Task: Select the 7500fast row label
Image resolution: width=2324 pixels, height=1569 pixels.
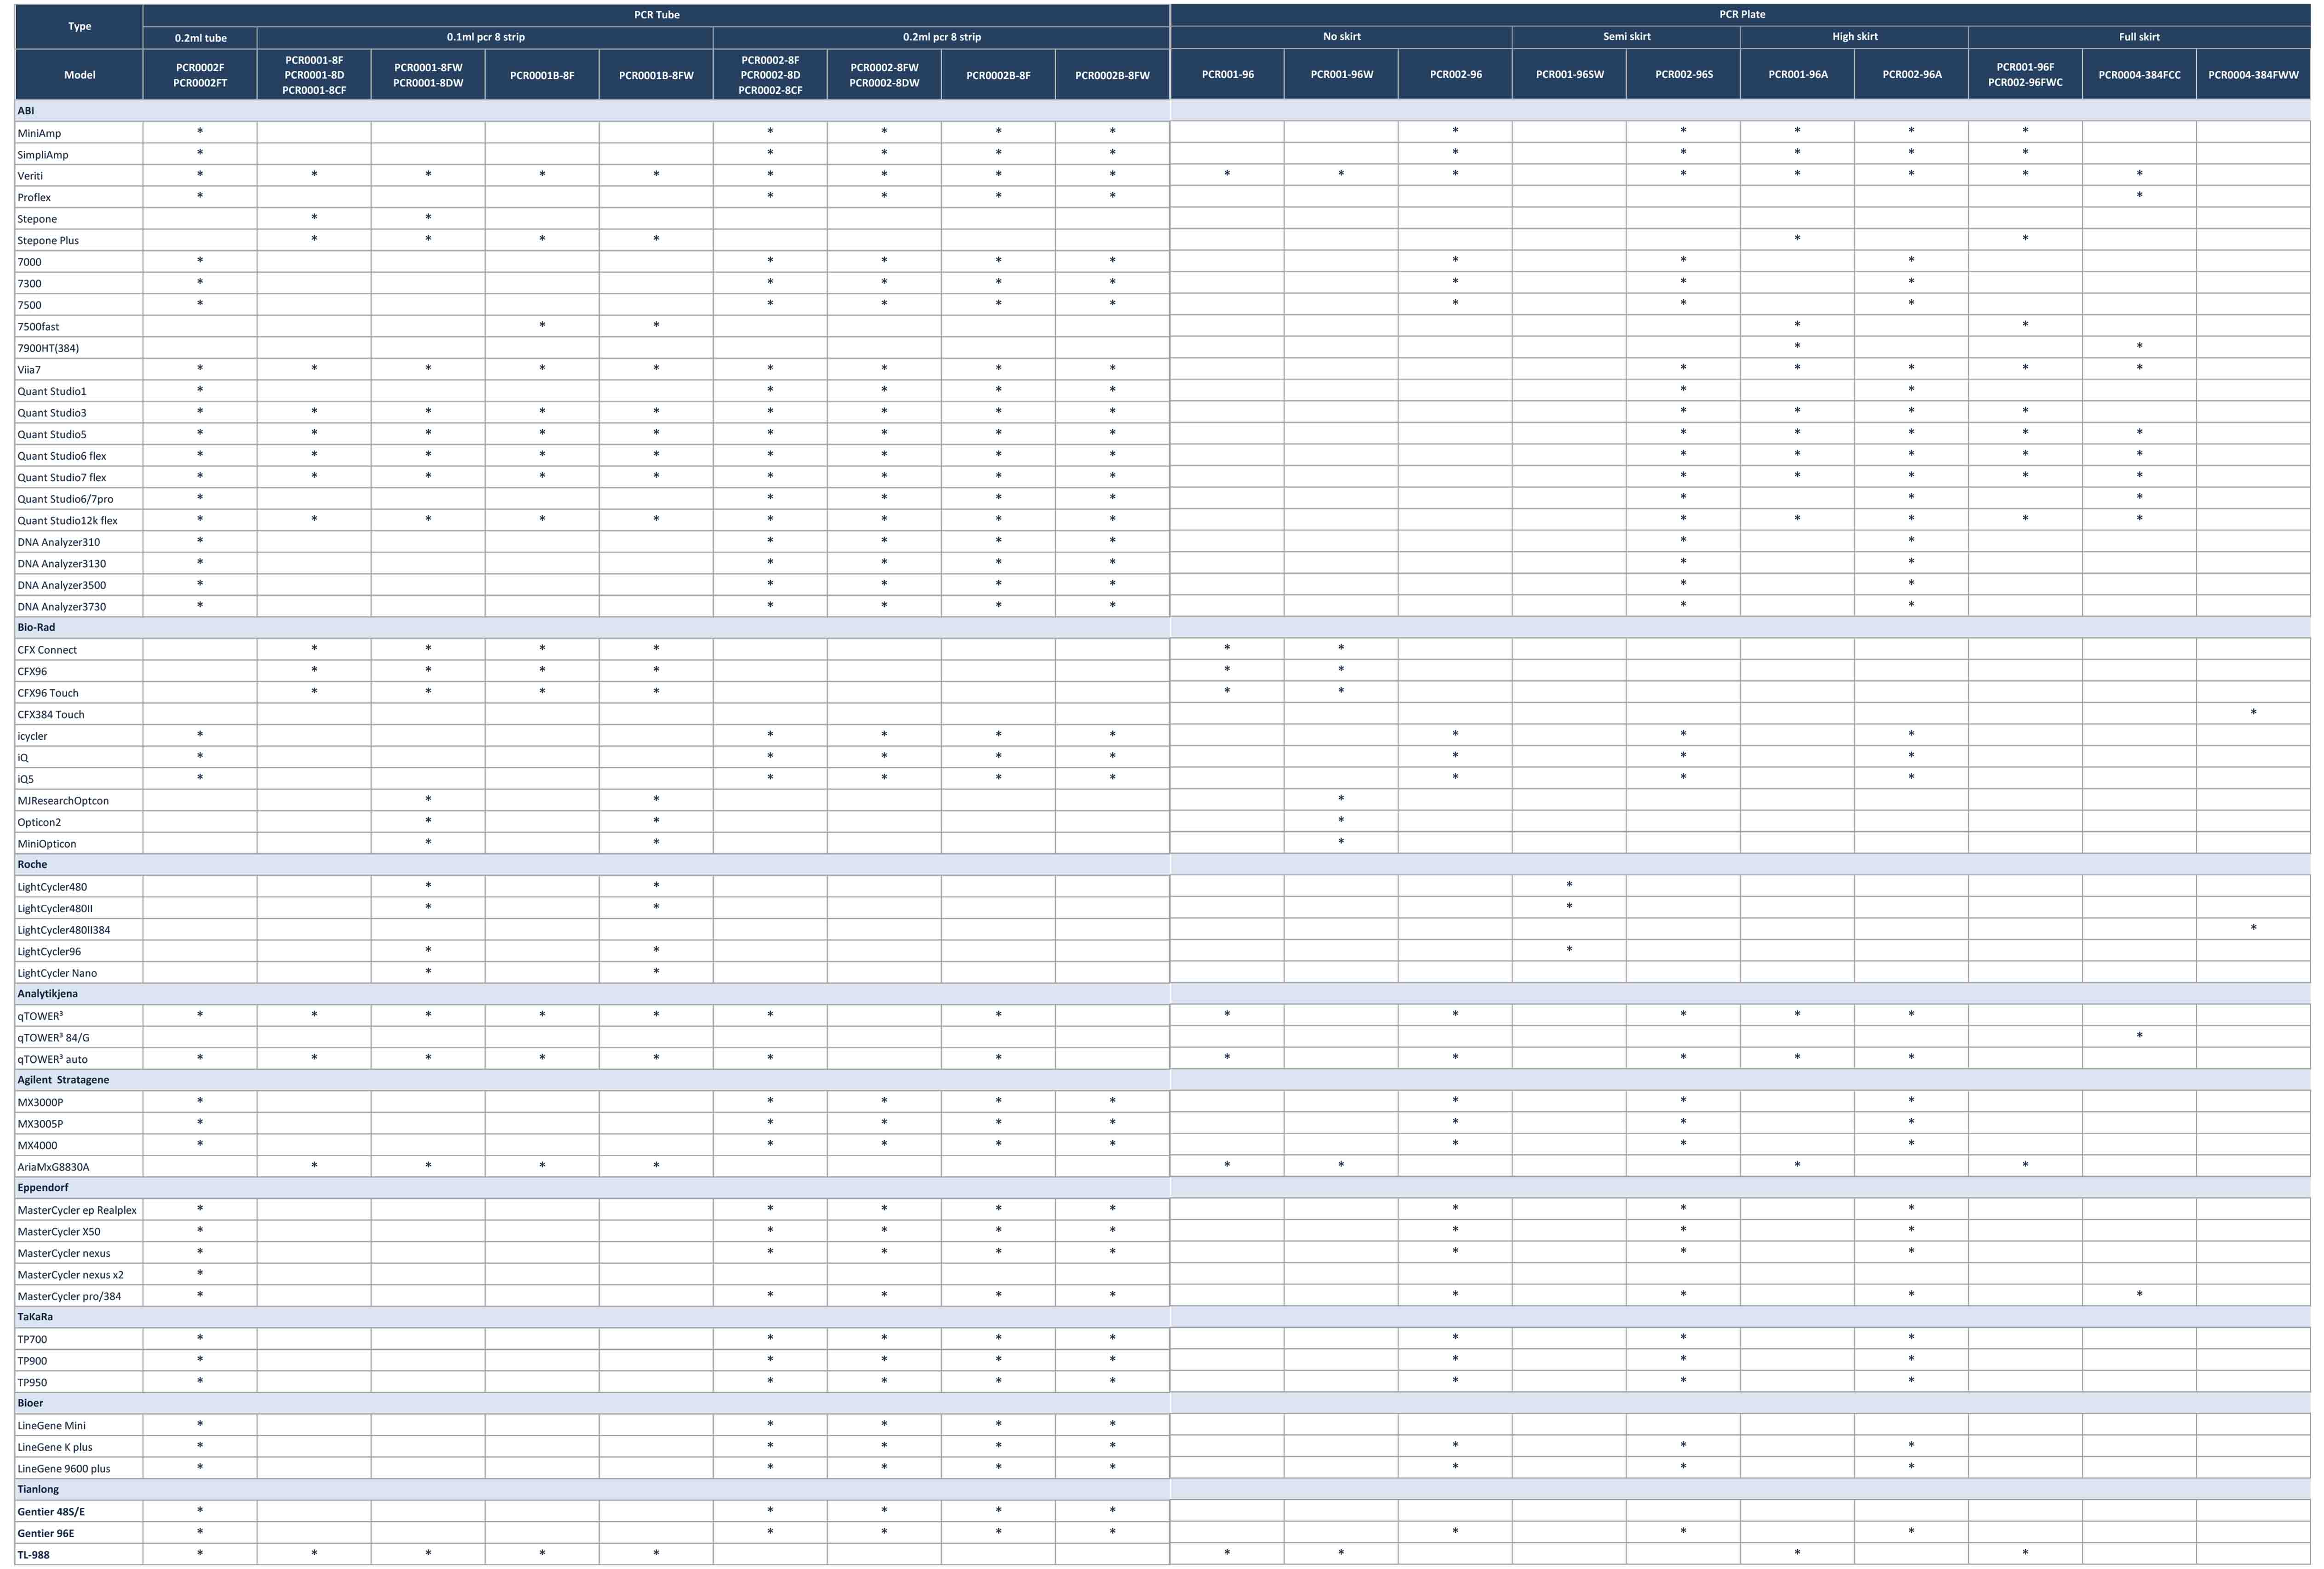Action: [x=38, y=327]
